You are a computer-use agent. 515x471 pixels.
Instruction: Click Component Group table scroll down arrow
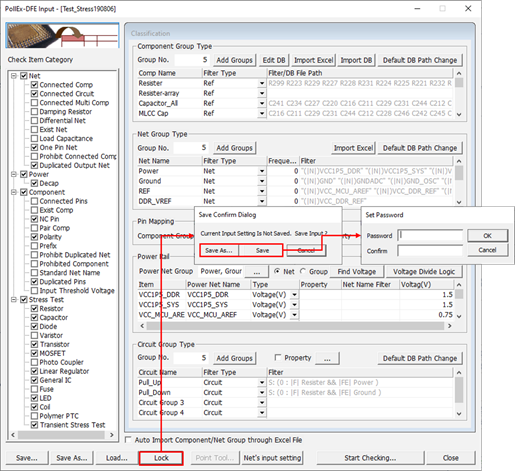tap(459, 114)
